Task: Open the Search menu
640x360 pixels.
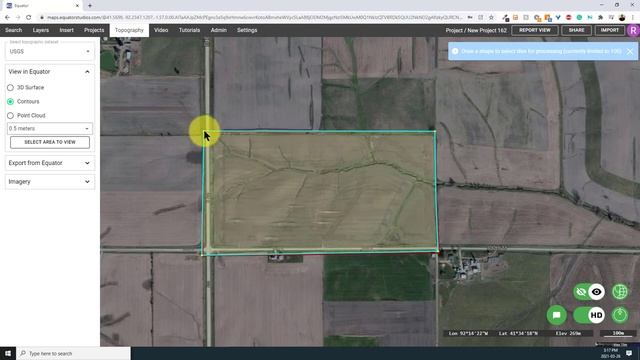Action: point(13,30)
